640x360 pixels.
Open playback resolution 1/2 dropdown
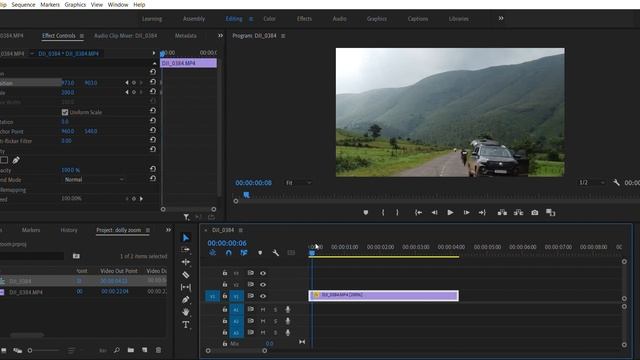click(x=591, y=182)
